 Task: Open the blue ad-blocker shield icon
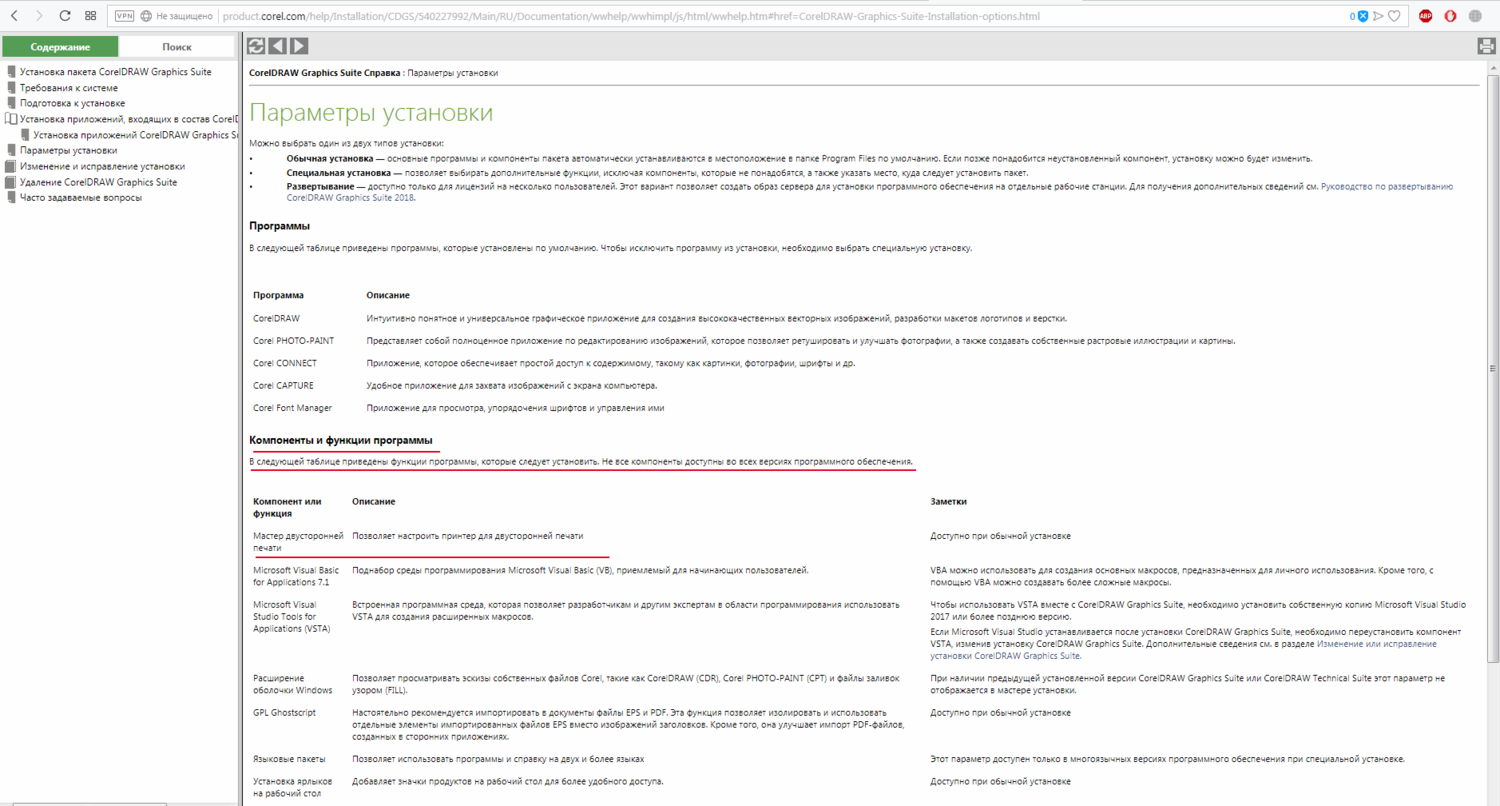point(1361,16)
